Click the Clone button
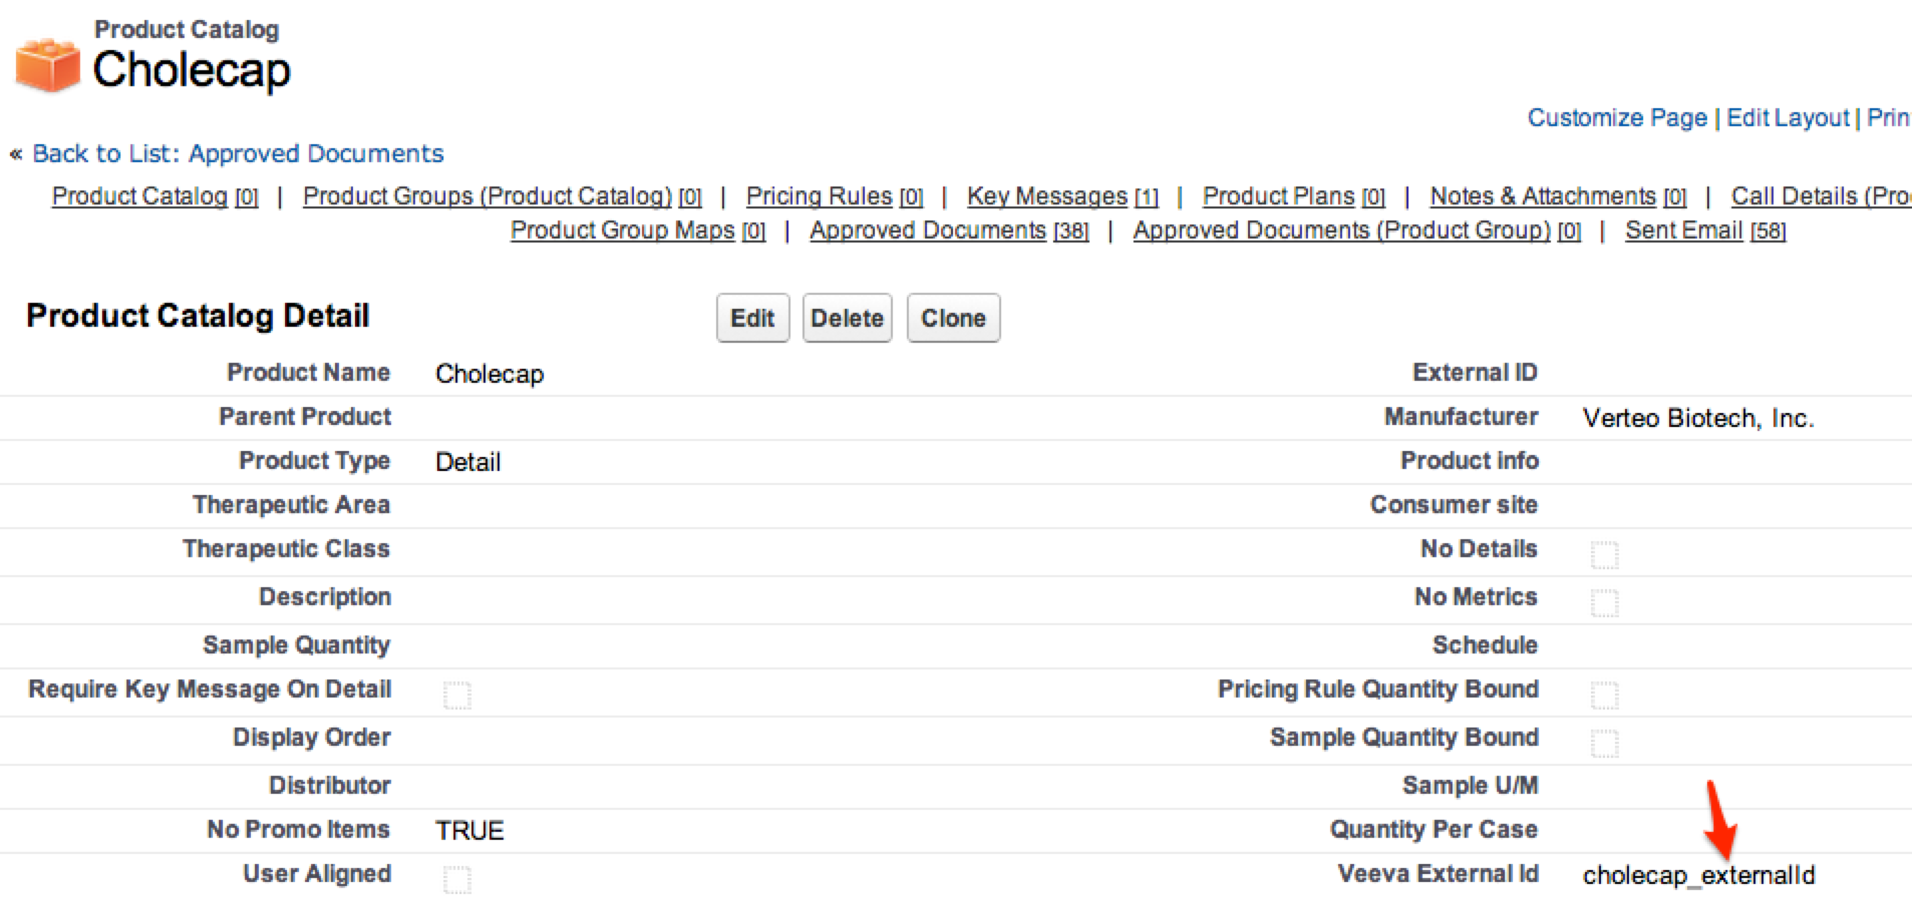1912x910 pixels. point(953,318)
